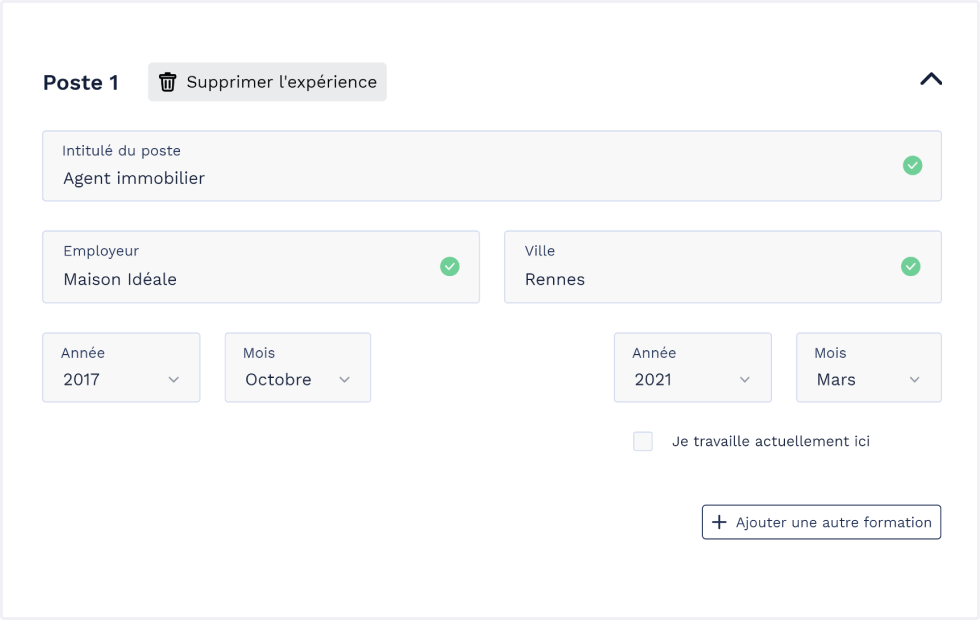Click the plus icon in Ajouter une autre formation
Screen dimensions: 980x620
click(x=721, y=521)
